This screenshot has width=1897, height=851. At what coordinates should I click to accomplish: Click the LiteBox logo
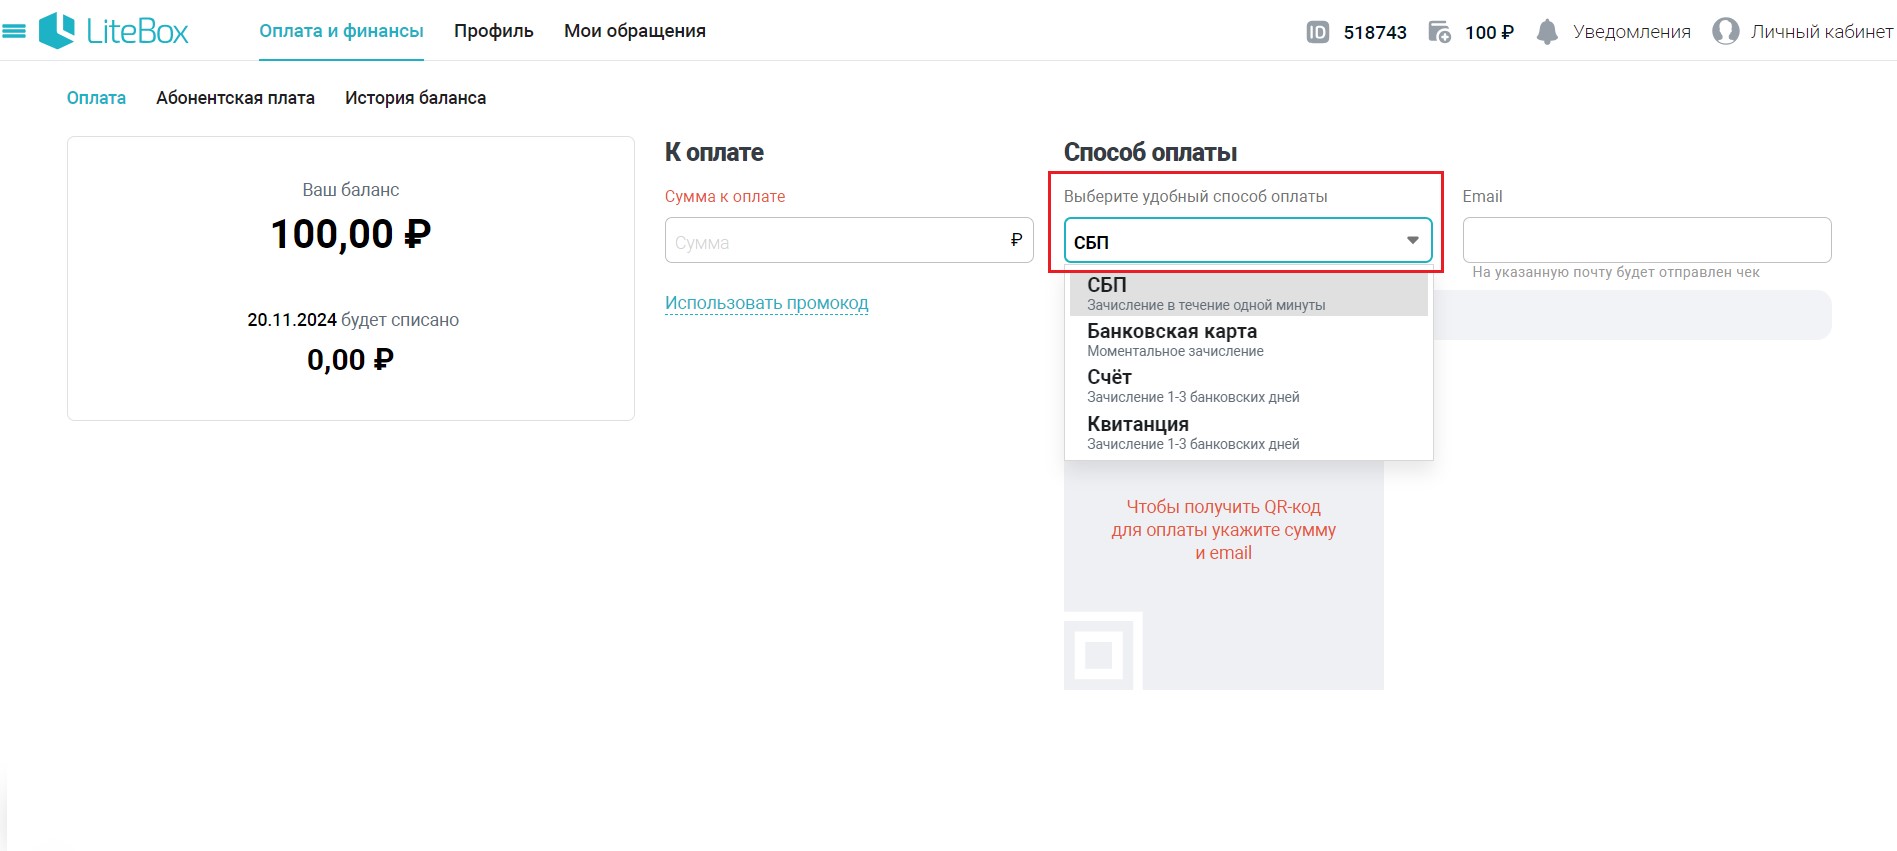coord(113,31)
